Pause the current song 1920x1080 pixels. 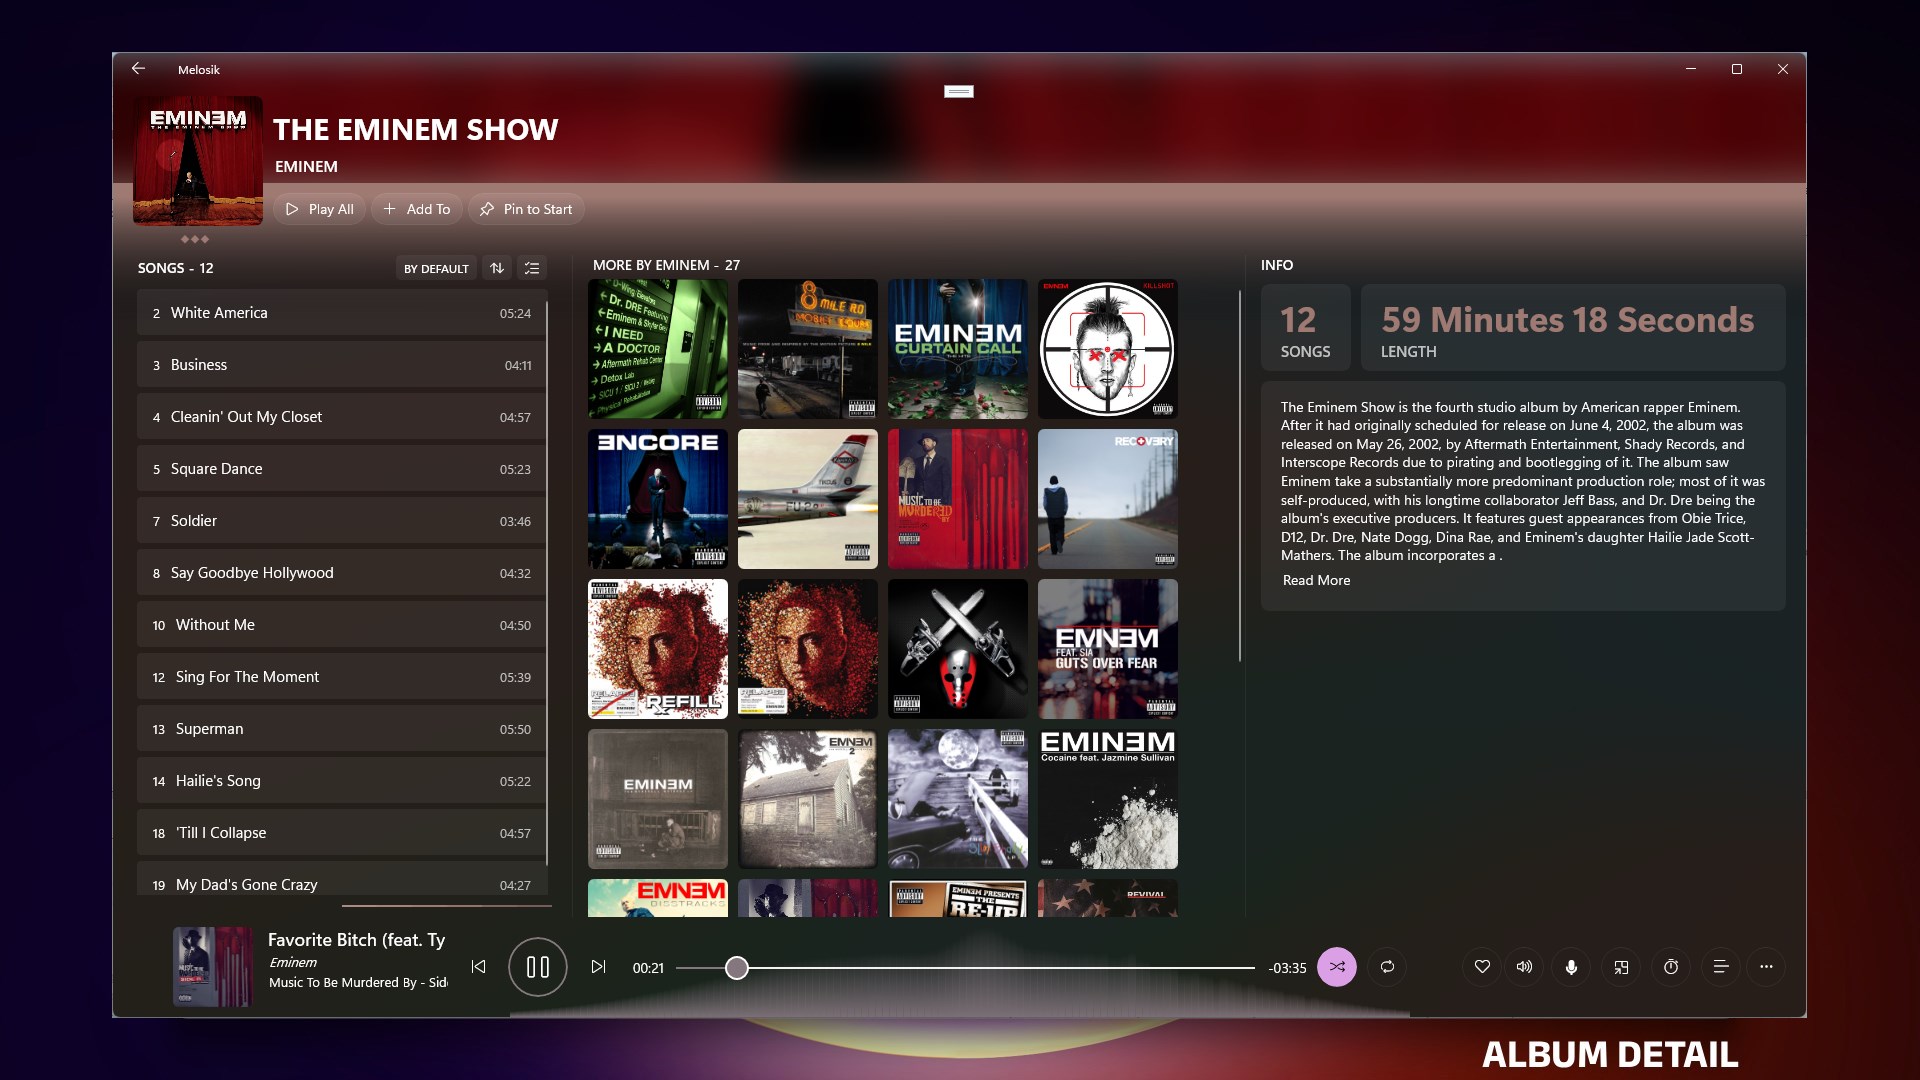tap(538, 967)
